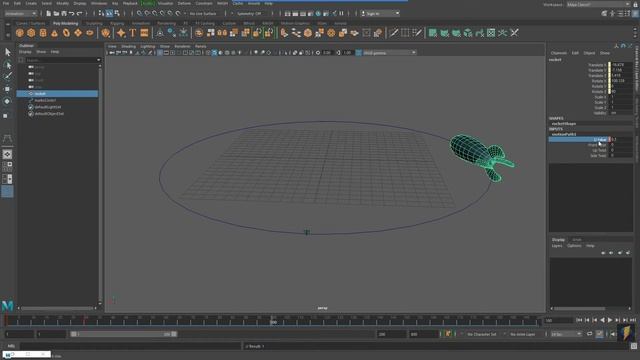Open the Script Editor icon at bottom right

tap(634, 346)
